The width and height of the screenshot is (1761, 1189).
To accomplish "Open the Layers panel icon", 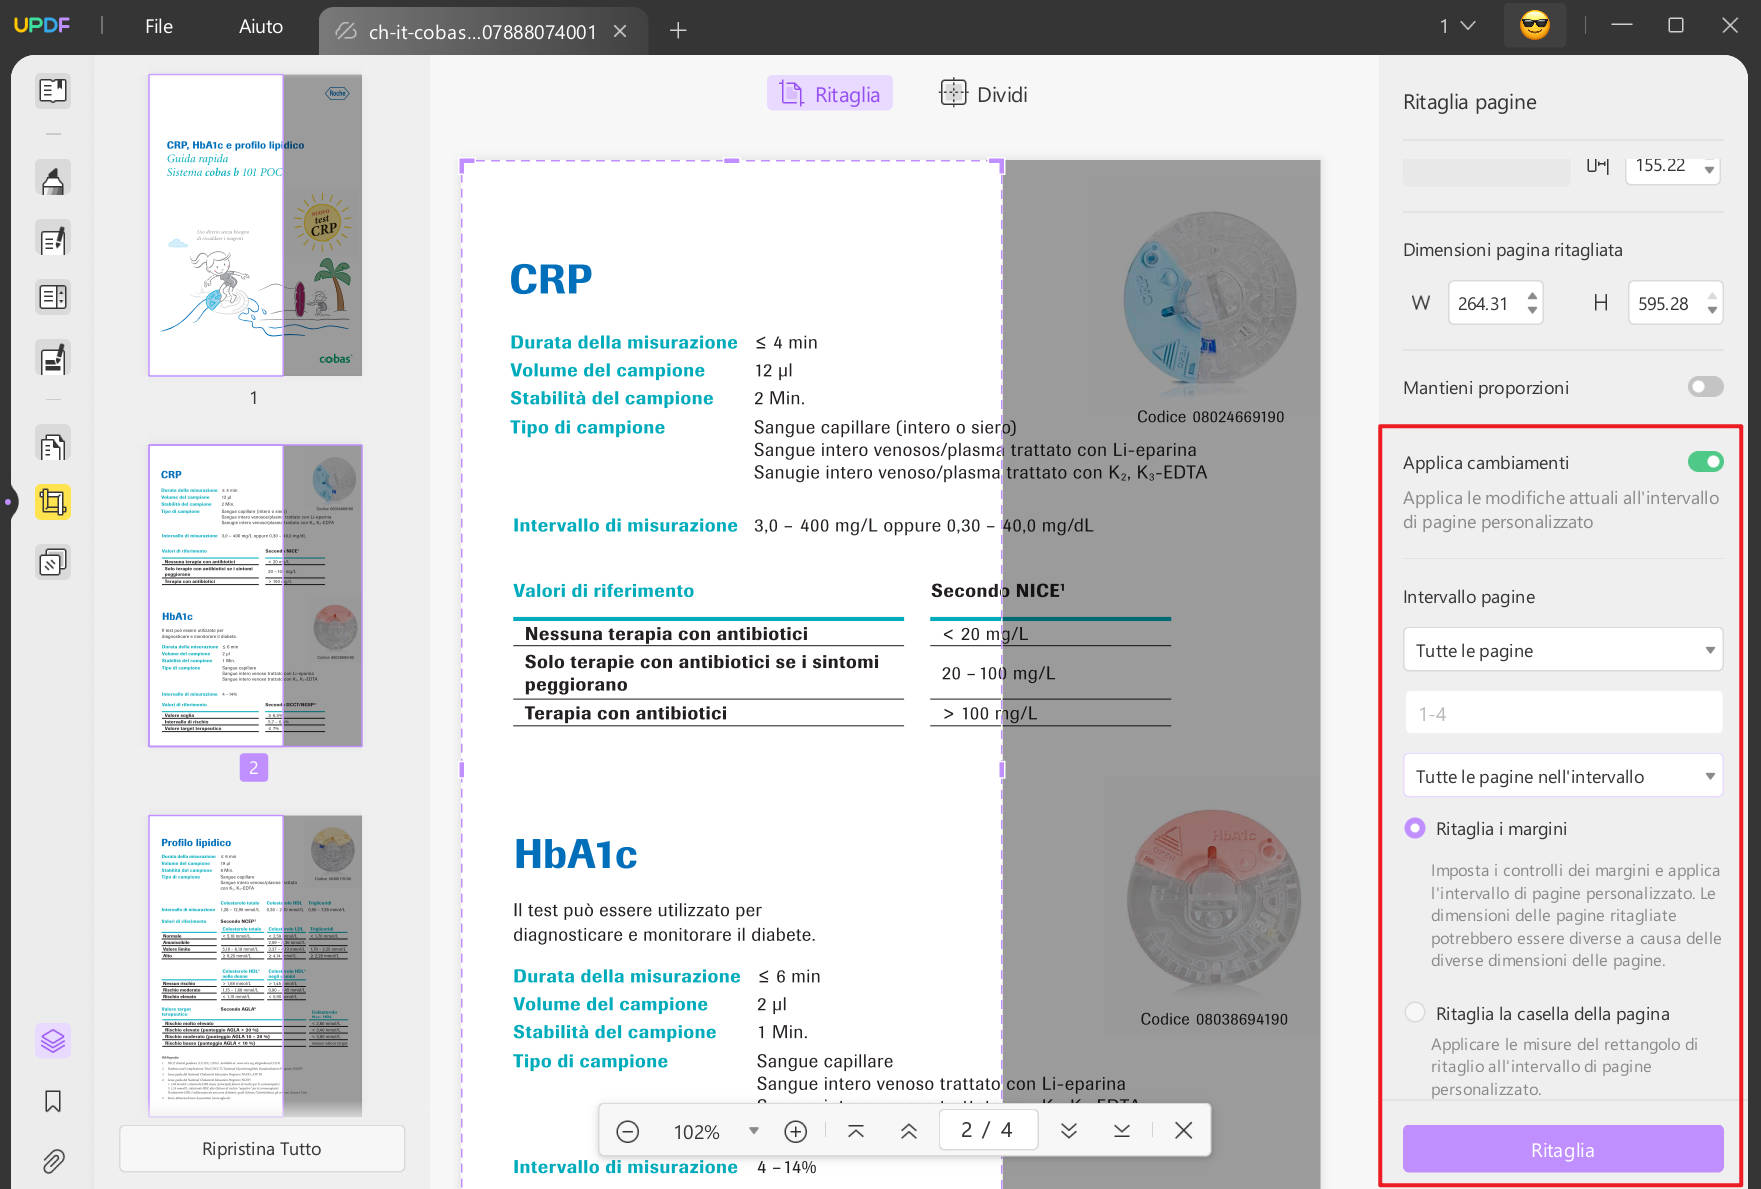I will tap(52, 1041).
